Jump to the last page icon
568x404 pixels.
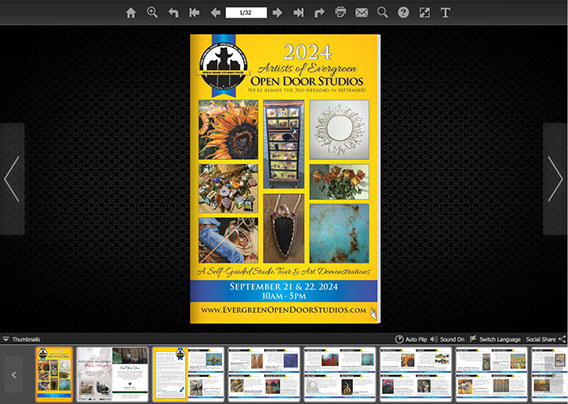298,13
